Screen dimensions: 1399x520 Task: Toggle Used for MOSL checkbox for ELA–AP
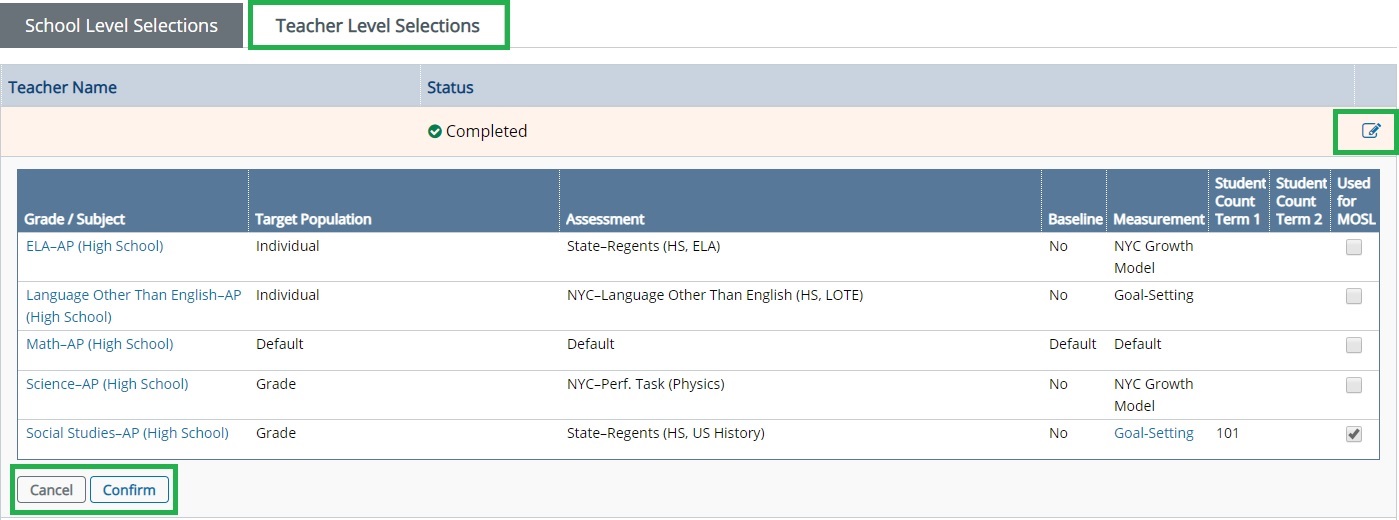click(x=1353, y=248)
